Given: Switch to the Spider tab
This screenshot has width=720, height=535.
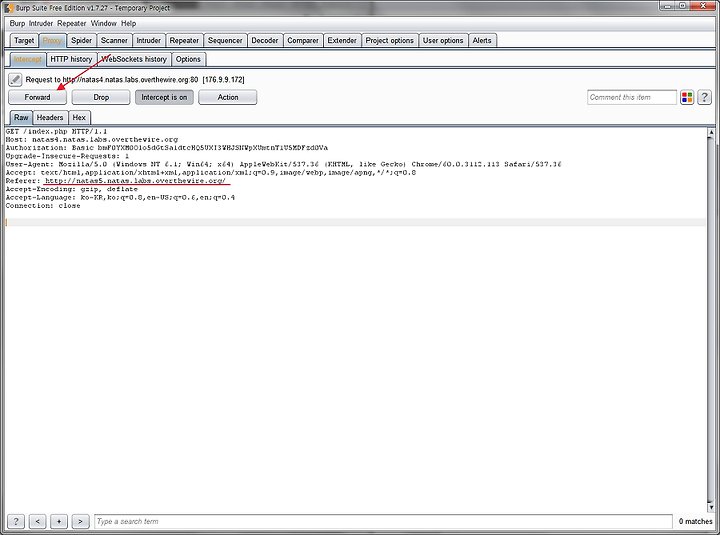Looking at the screenshot, I should (81, 40).
